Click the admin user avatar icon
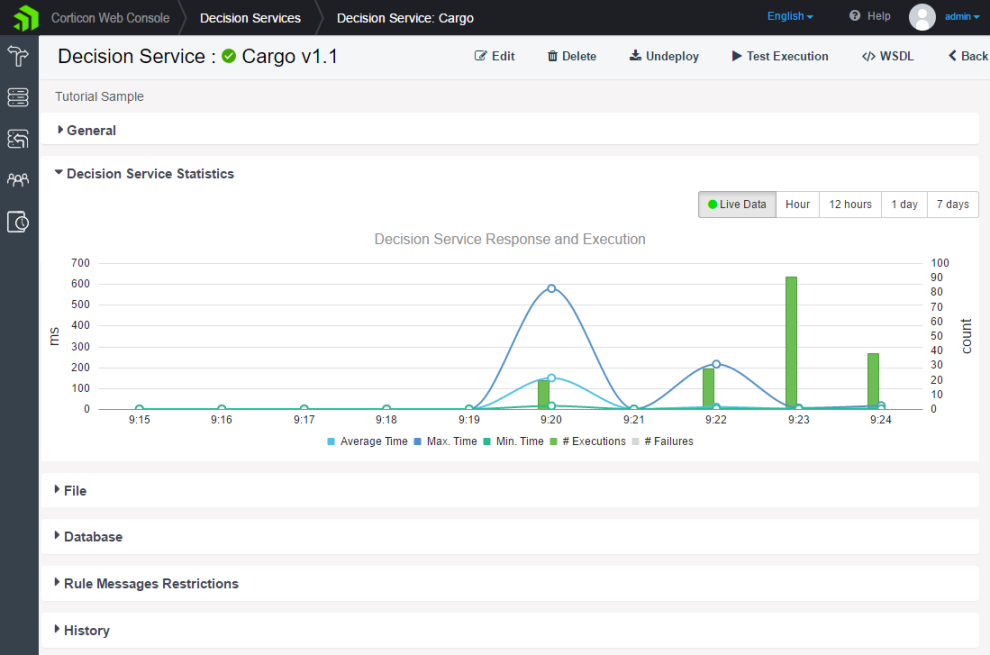Screen dimensions: 990x655 (922, 17)
